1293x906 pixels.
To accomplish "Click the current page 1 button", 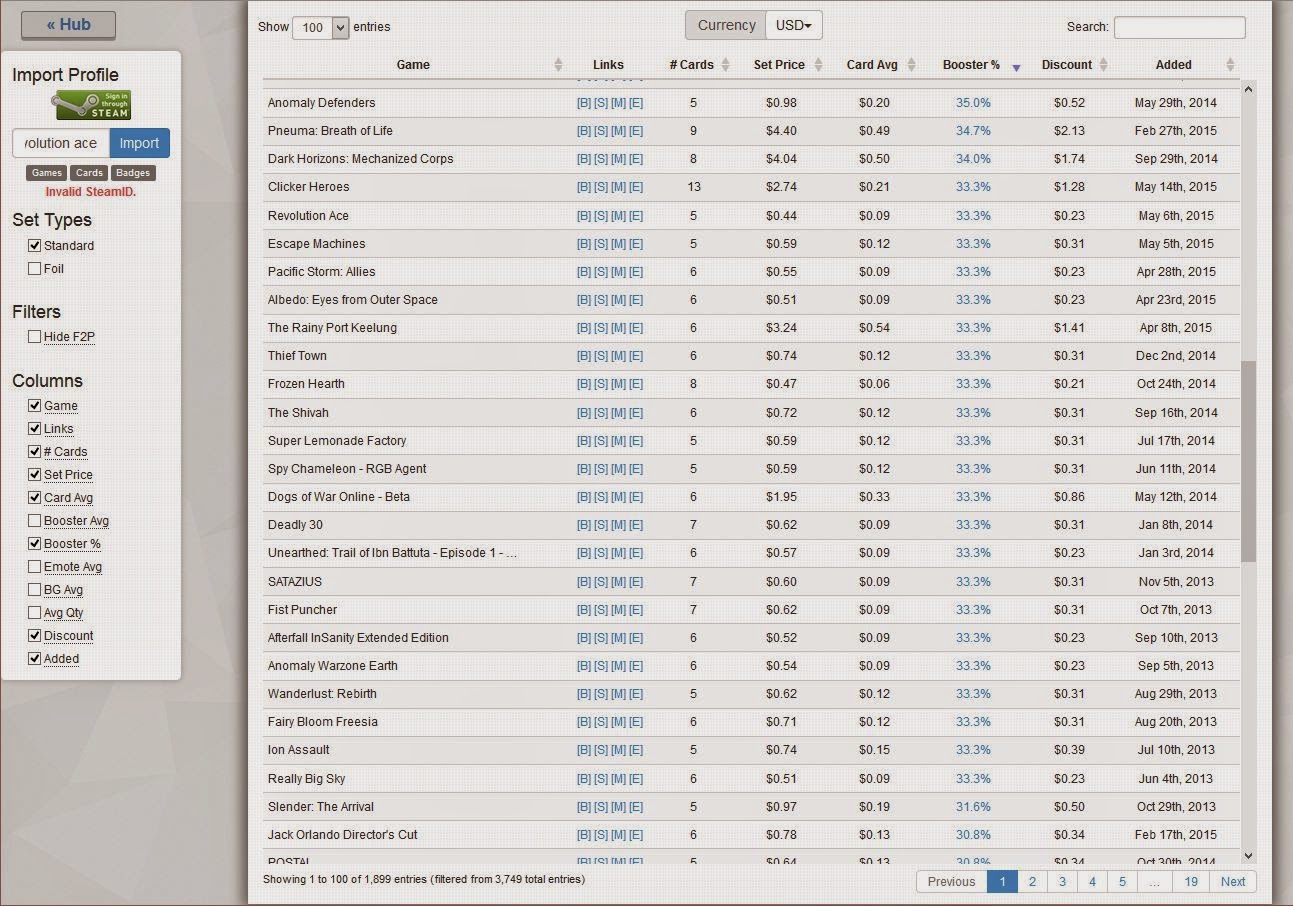I will point(1002,881).
